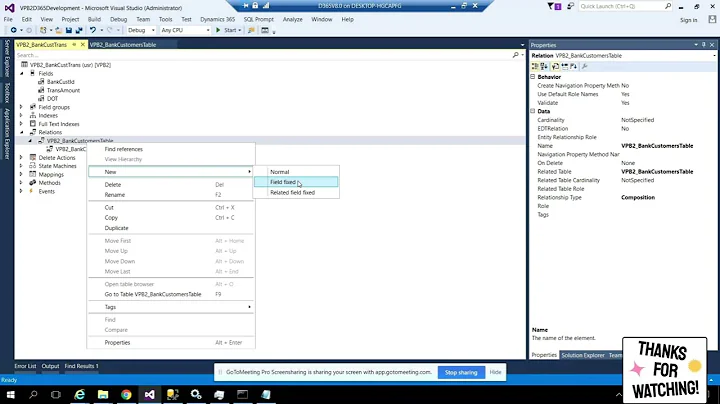720x404 pixels.
Task: Open the Error List tab
Action: tap(25, 366)
